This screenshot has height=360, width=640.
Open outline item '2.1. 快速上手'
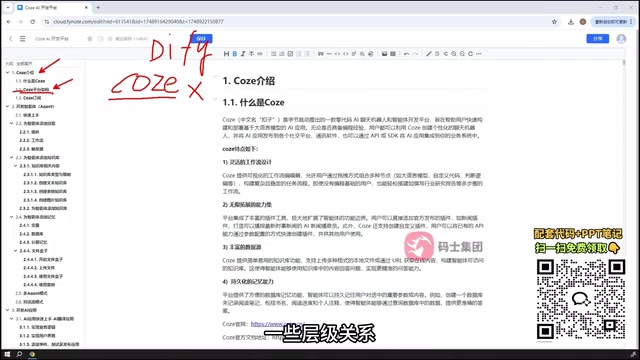click(27, 115)
